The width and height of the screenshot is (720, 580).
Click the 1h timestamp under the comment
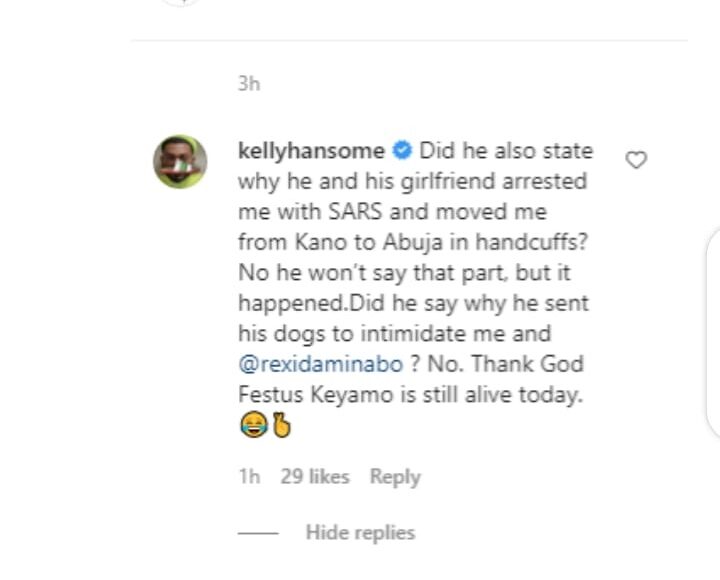click(x=249, y=477)
